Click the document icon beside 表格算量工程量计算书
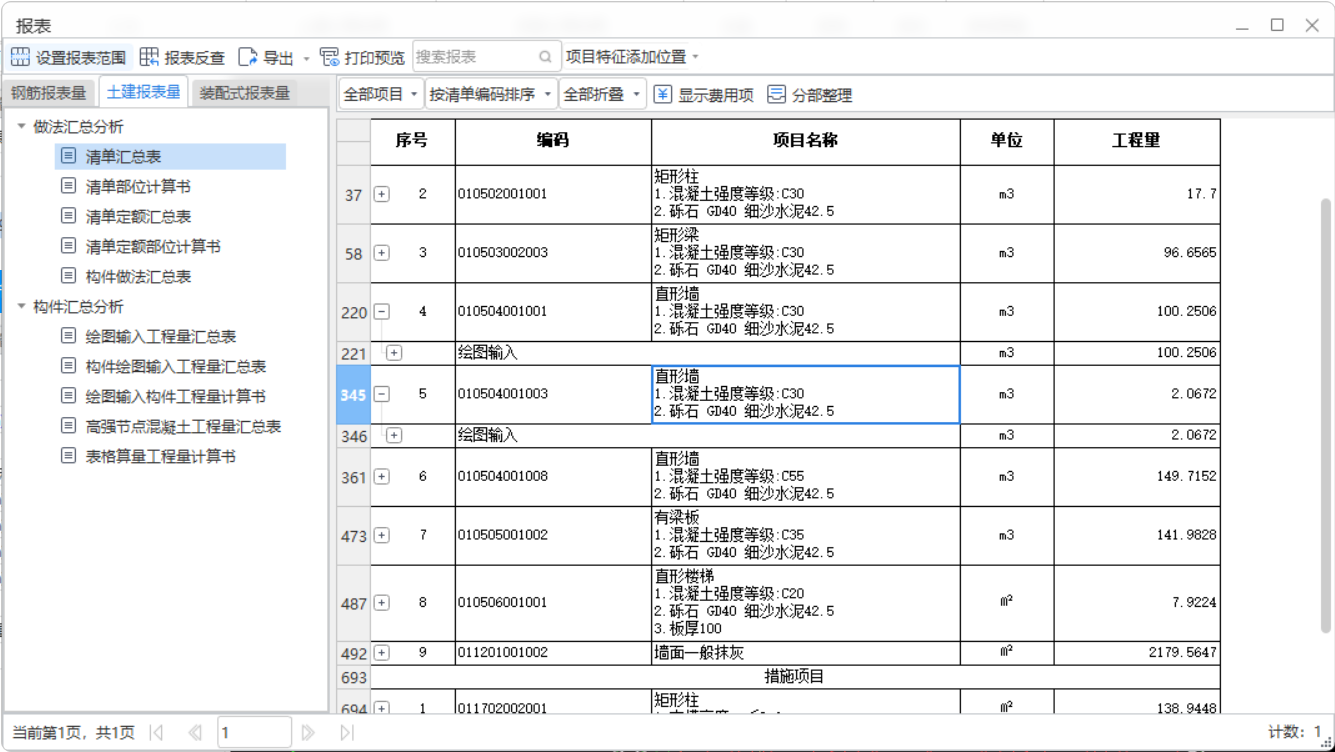1335x752 pixels. [68, 456]
